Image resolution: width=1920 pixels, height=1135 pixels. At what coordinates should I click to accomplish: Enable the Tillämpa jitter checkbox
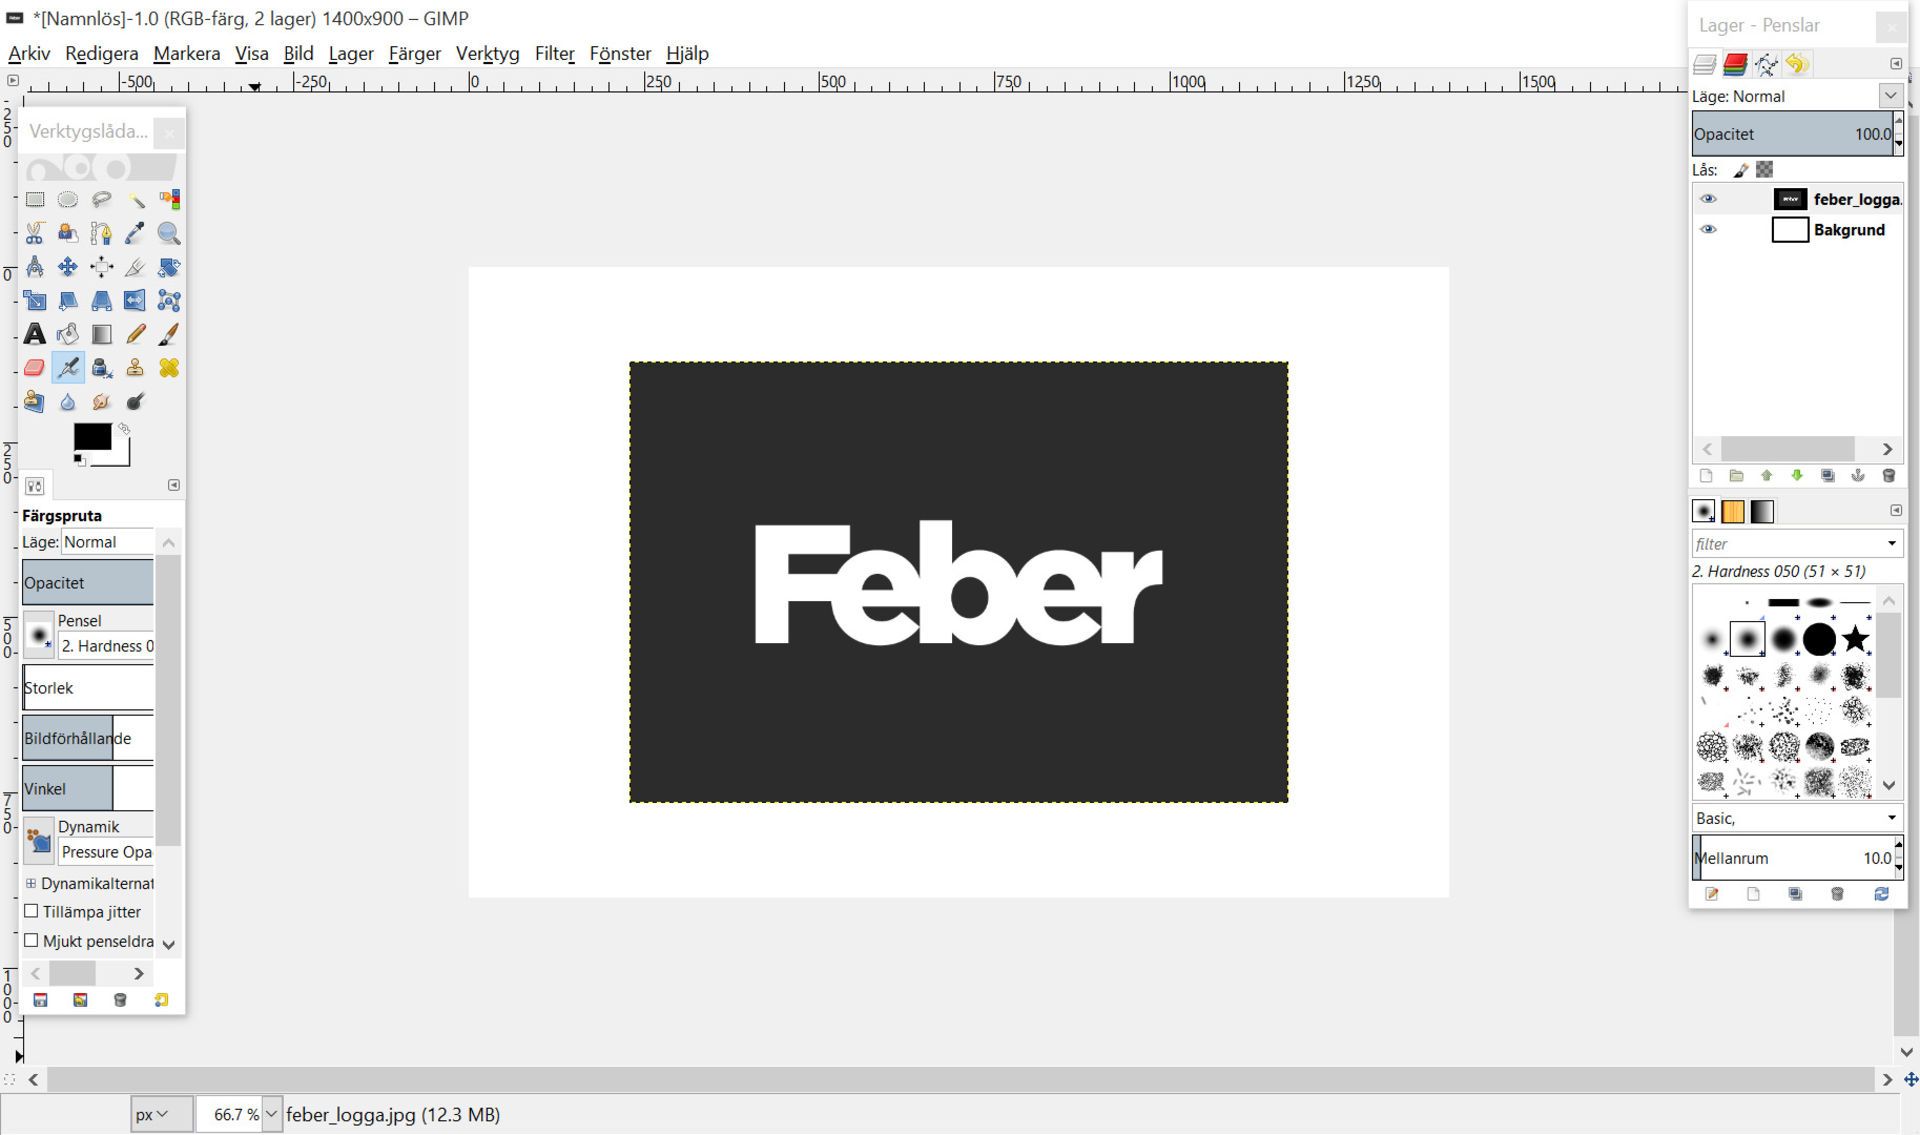click(31, 911)
